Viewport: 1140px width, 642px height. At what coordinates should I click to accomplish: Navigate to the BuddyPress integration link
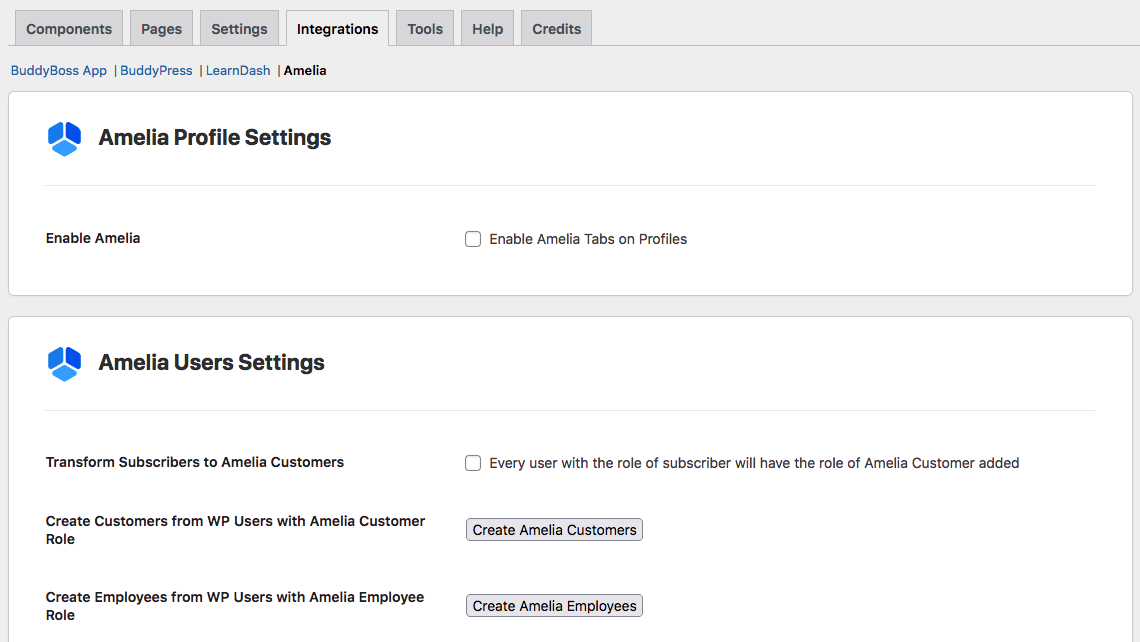coord(156,71)
